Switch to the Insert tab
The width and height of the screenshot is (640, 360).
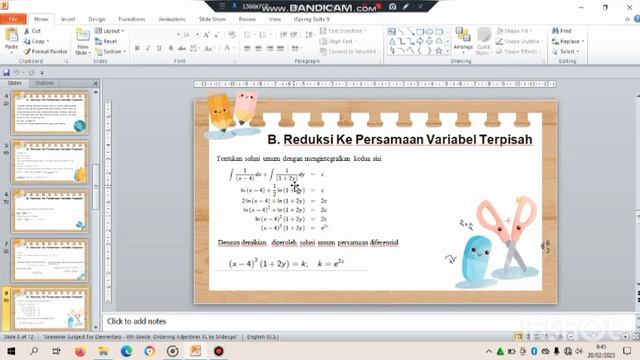(68, 19)
